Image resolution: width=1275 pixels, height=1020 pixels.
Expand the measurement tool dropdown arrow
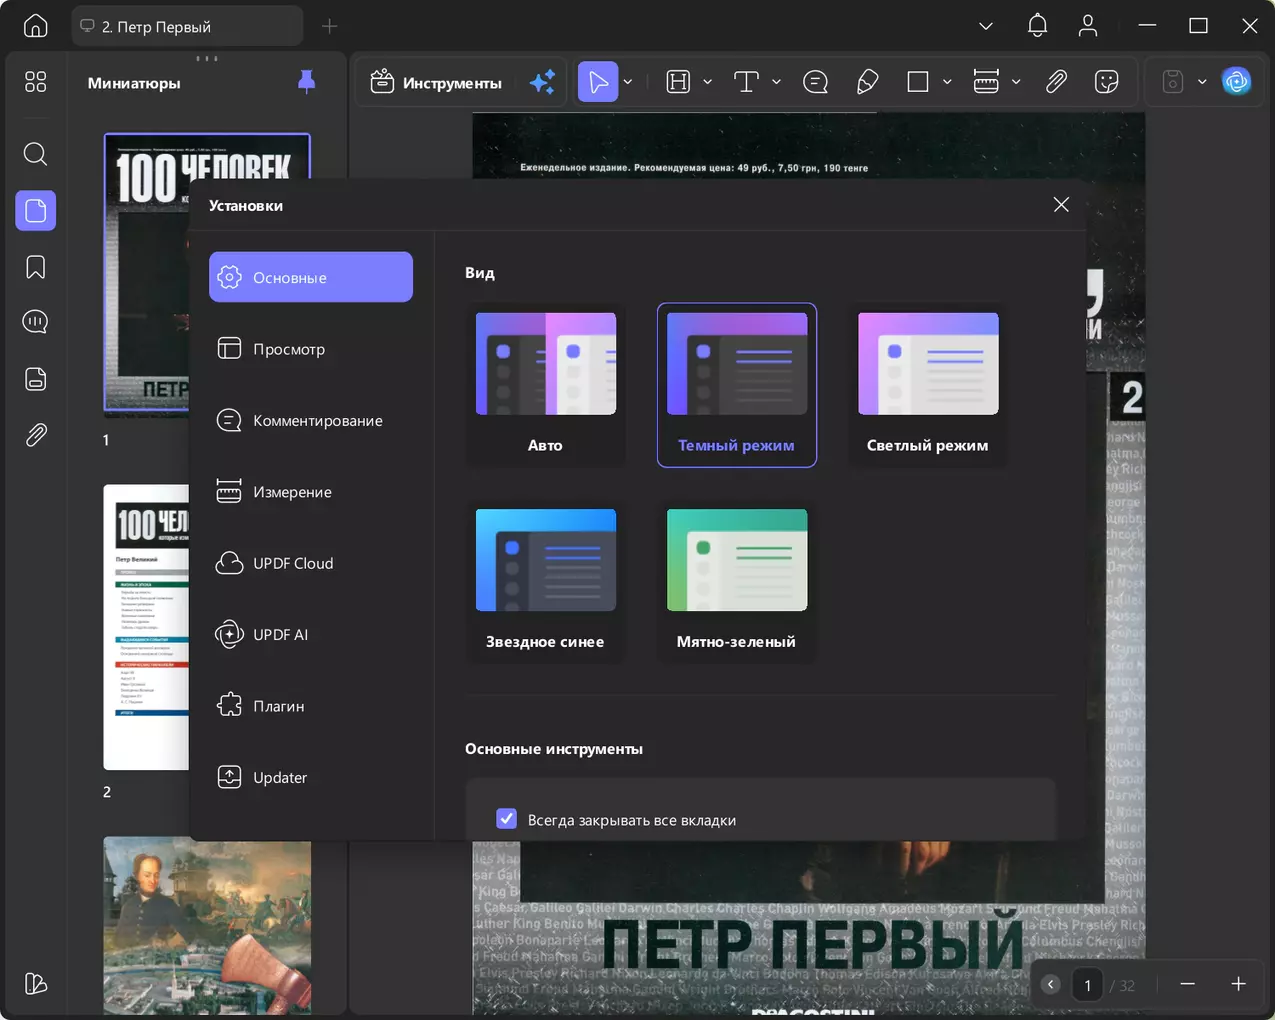pos(1016,82)
